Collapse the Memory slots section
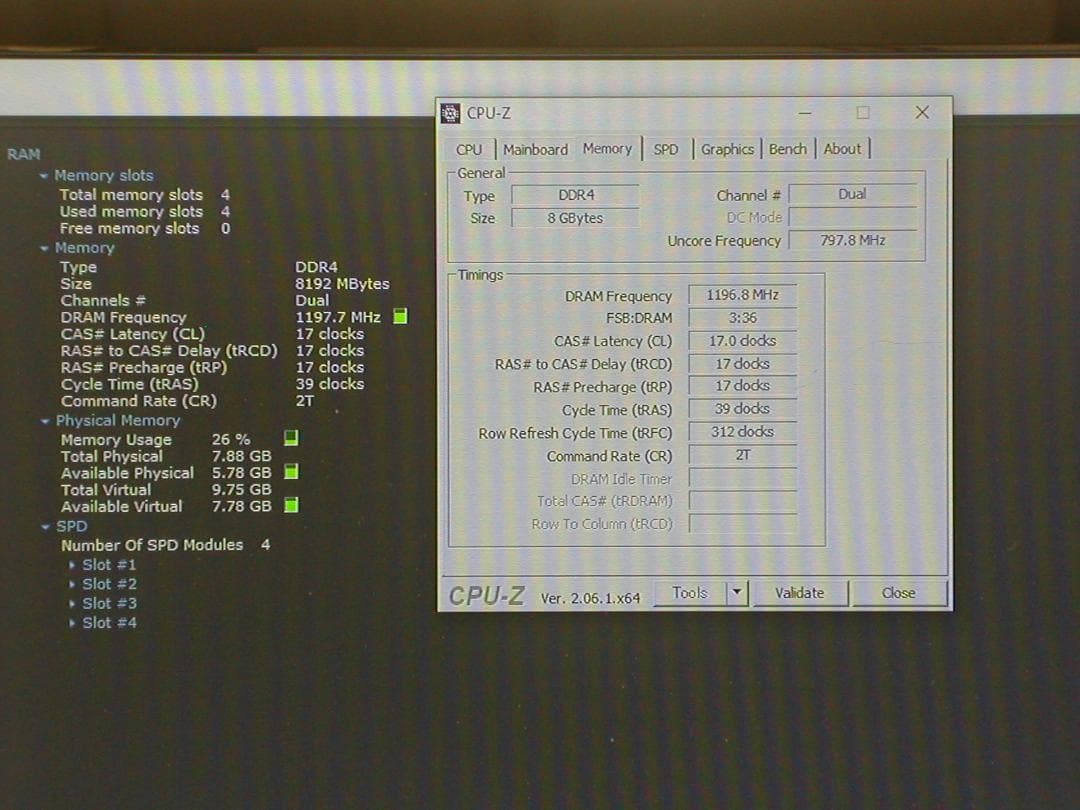This screenshot has width=1080, height=810. pyautogui.click(x=44, y=176)
